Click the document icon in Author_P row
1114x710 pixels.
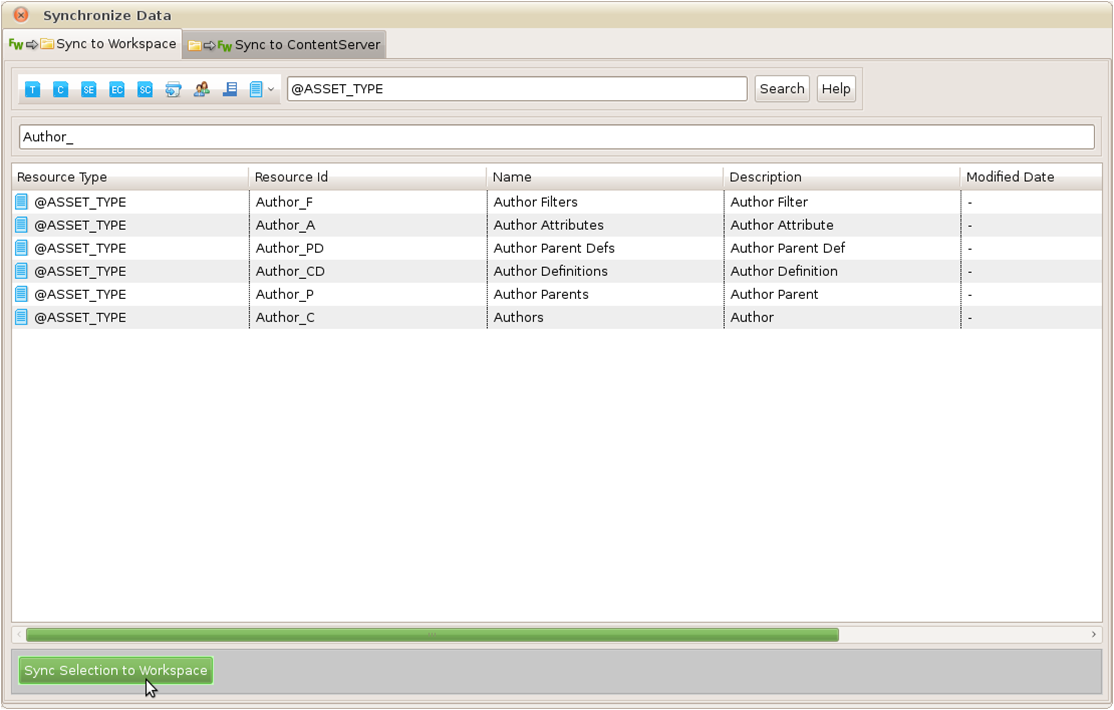21,294
